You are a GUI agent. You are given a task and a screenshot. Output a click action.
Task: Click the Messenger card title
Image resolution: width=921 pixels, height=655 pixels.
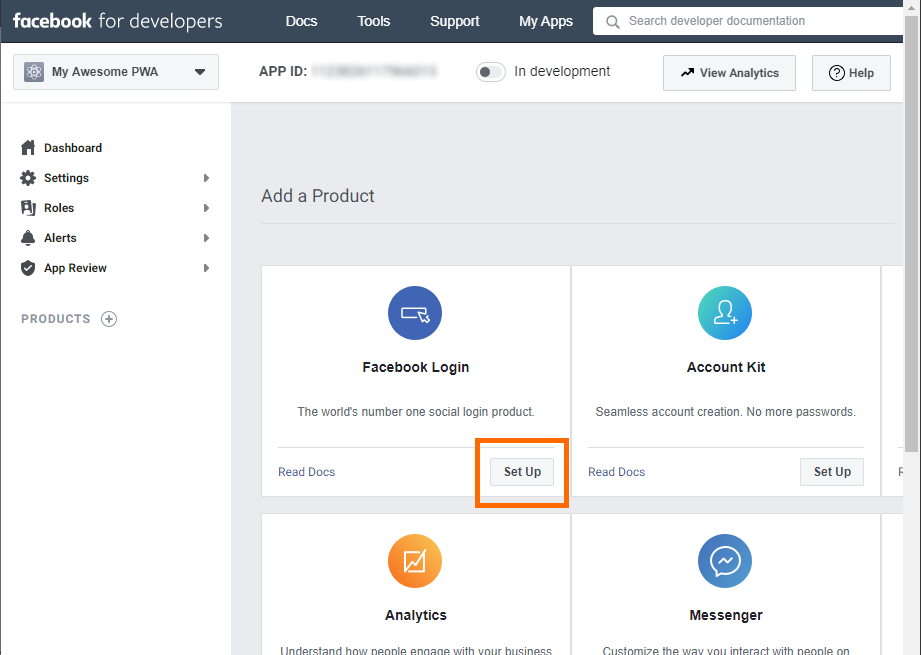pyautogui.click(x=726, y=615)
